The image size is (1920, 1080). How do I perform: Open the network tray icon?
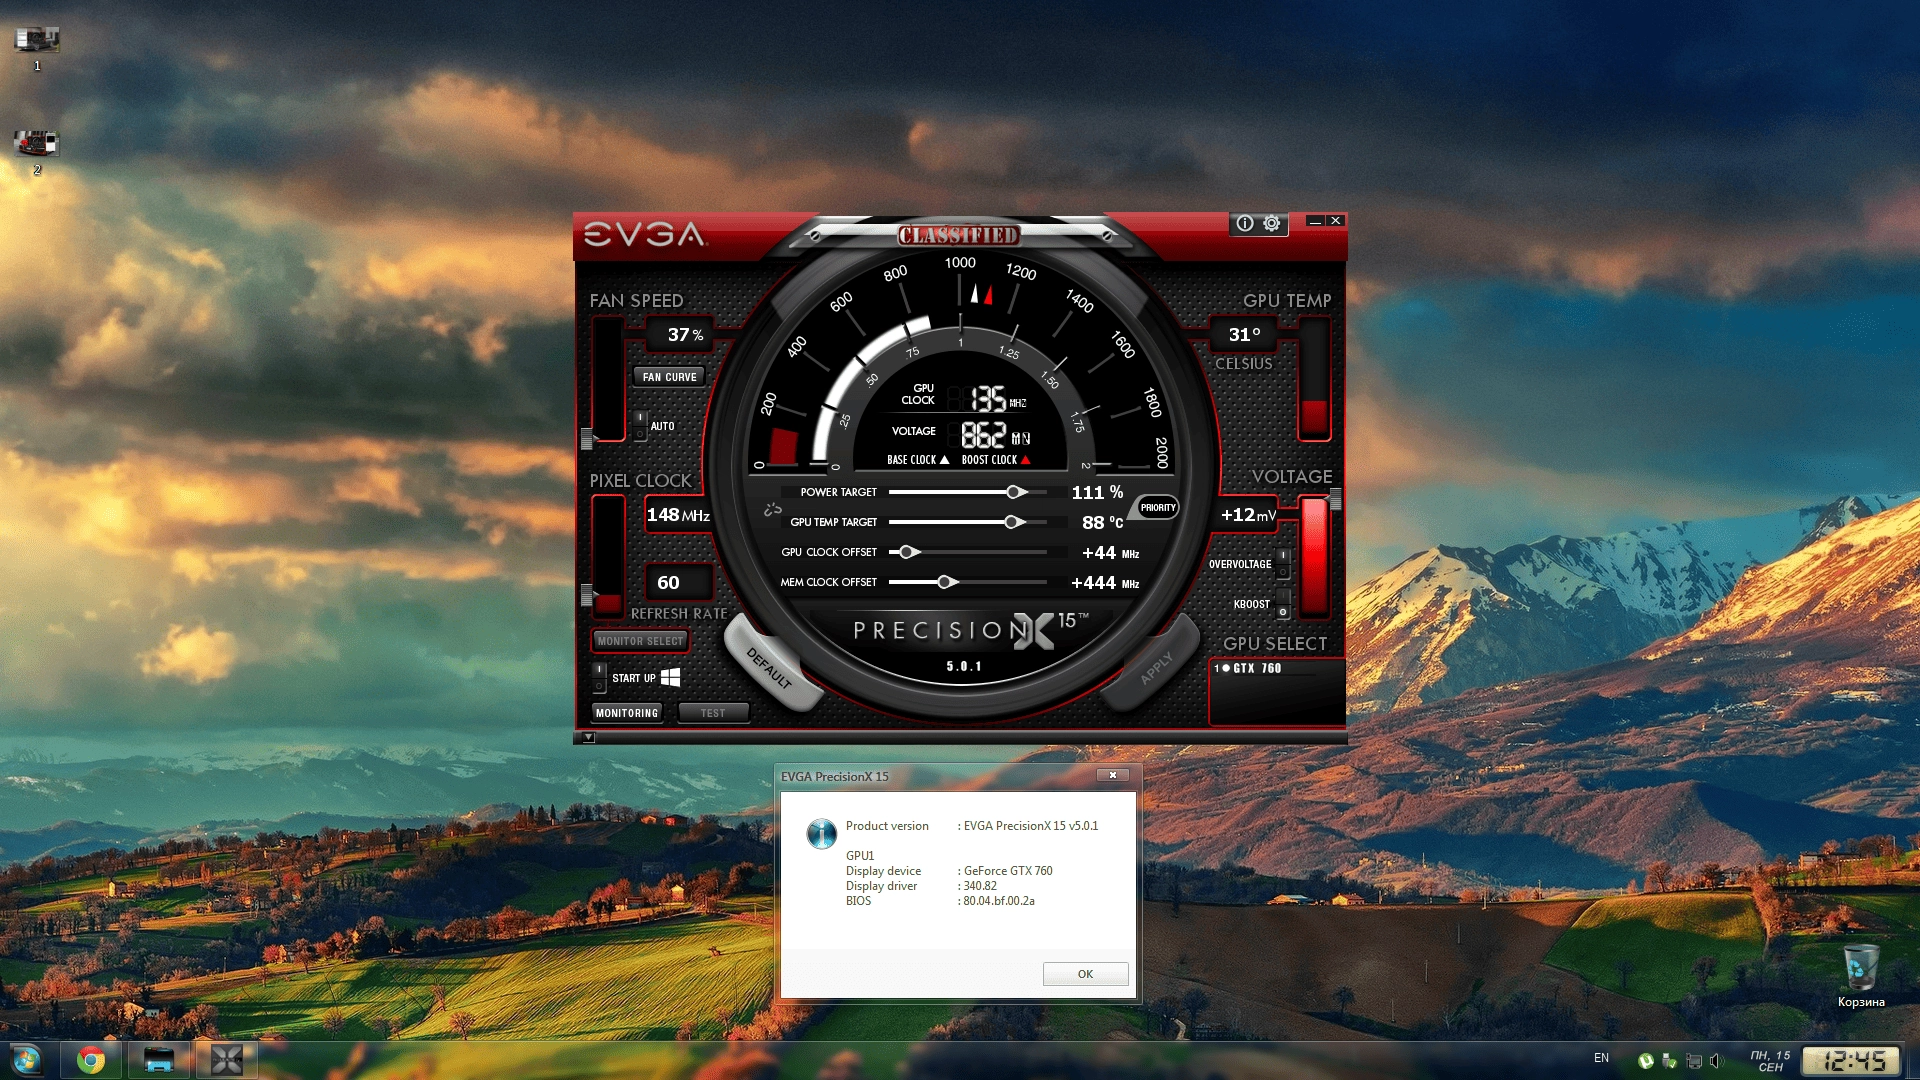click(1693, 1060)
